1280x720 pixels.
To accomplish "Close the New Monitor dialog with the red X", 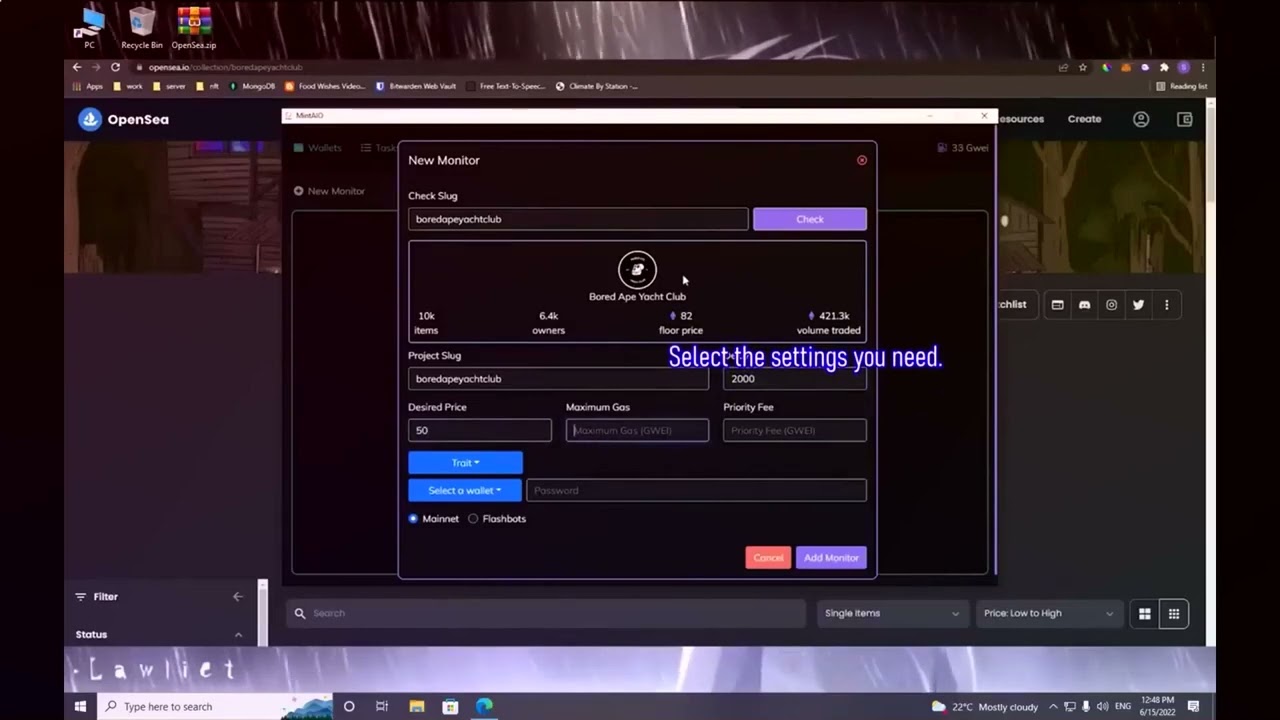I will (x=862, y=160).
